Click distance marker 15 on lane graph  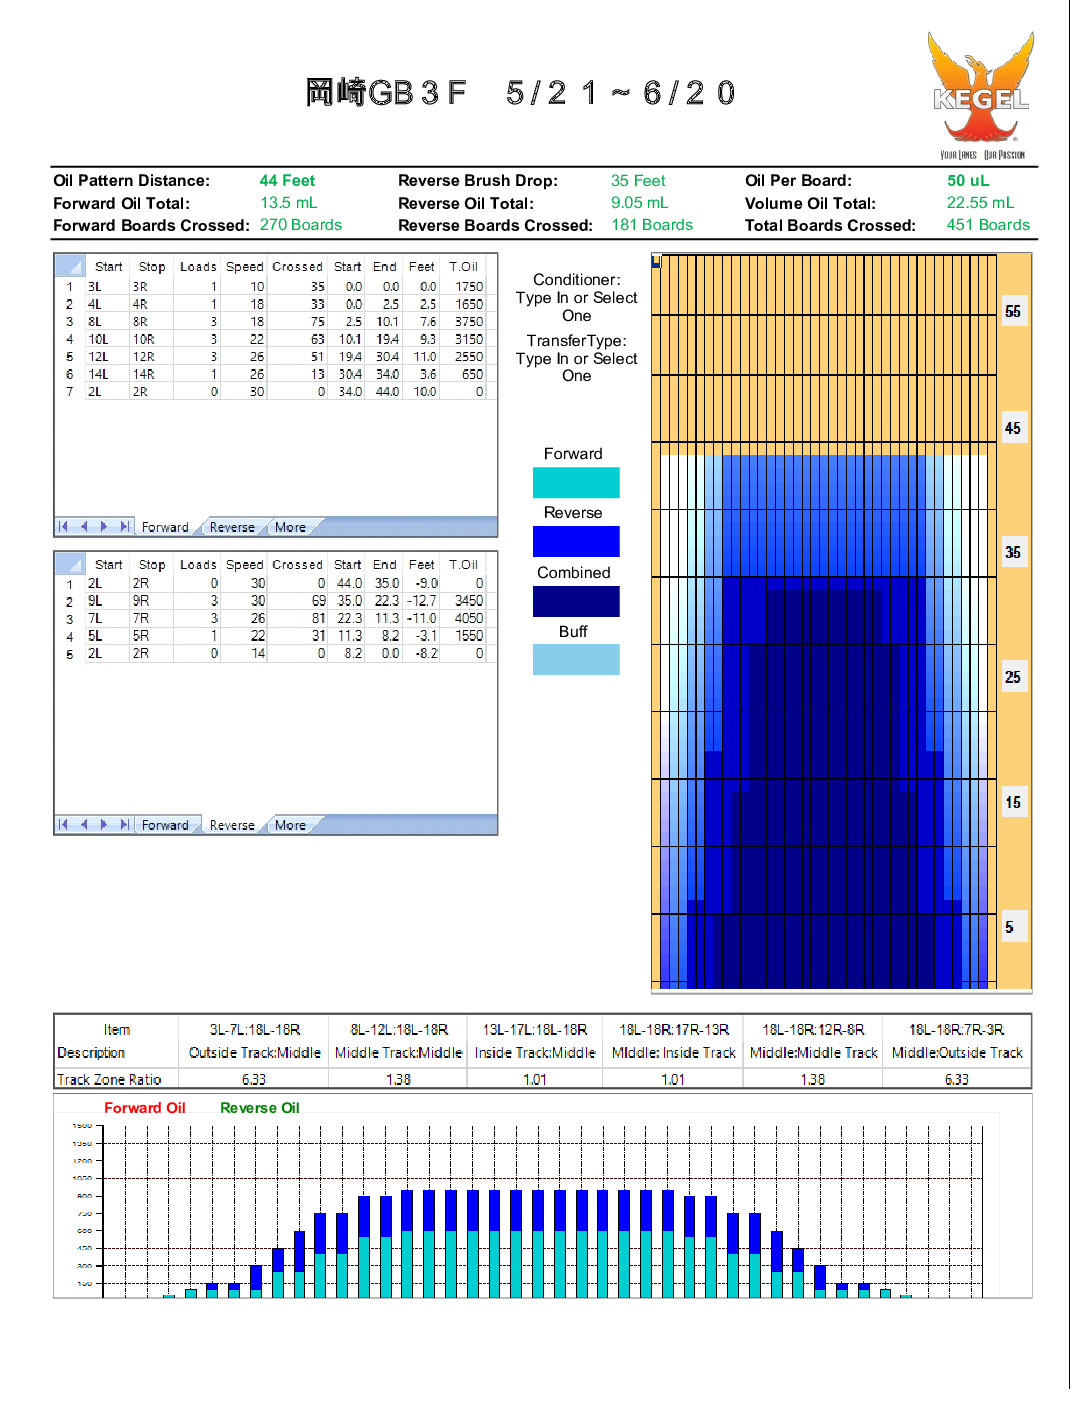click(1013, 802)
